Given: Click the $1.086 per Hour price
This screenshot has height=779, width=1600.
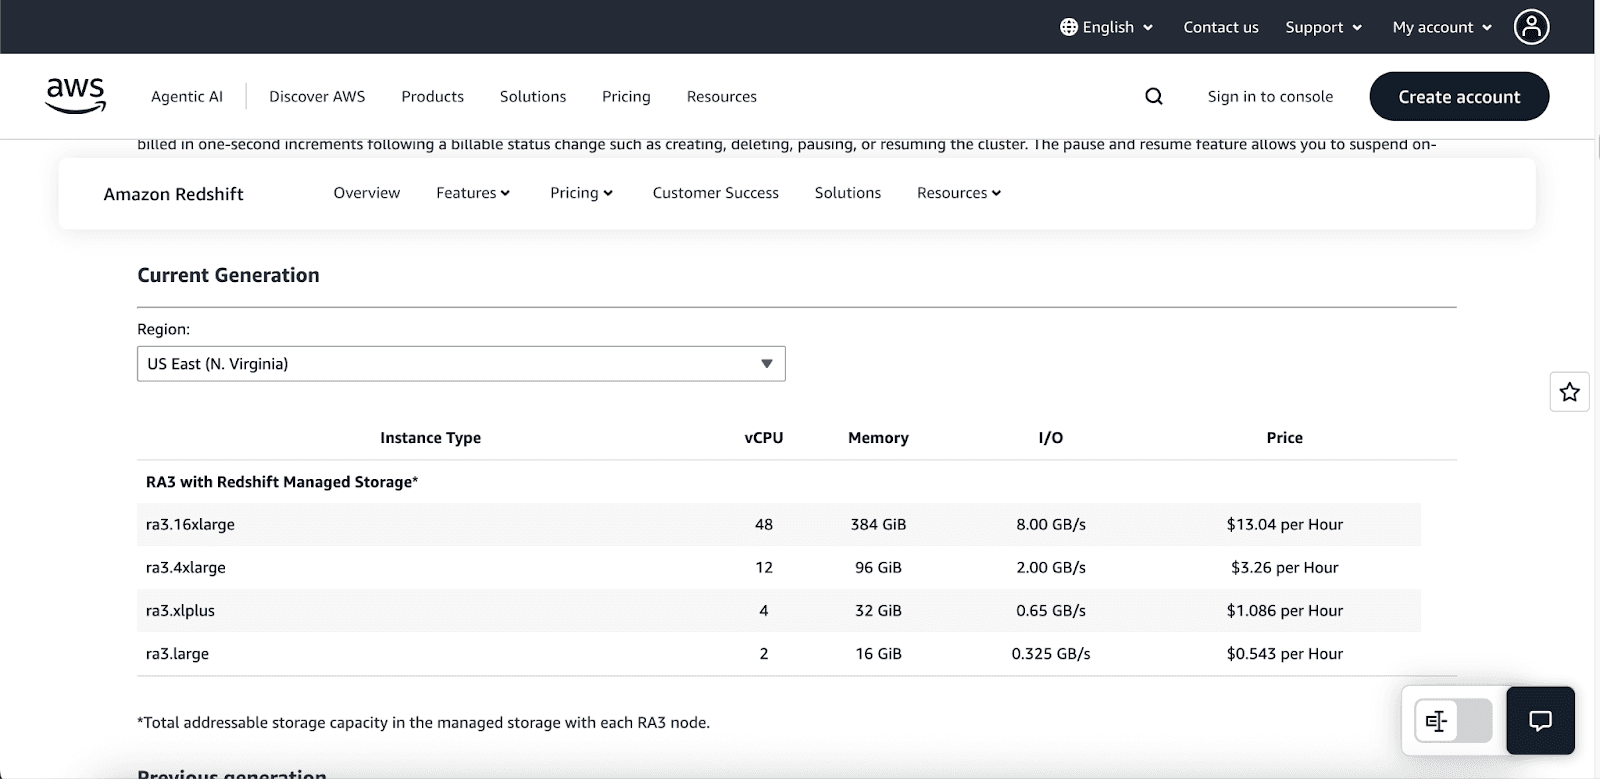Looking at the screenshot, I should 1285,610.
